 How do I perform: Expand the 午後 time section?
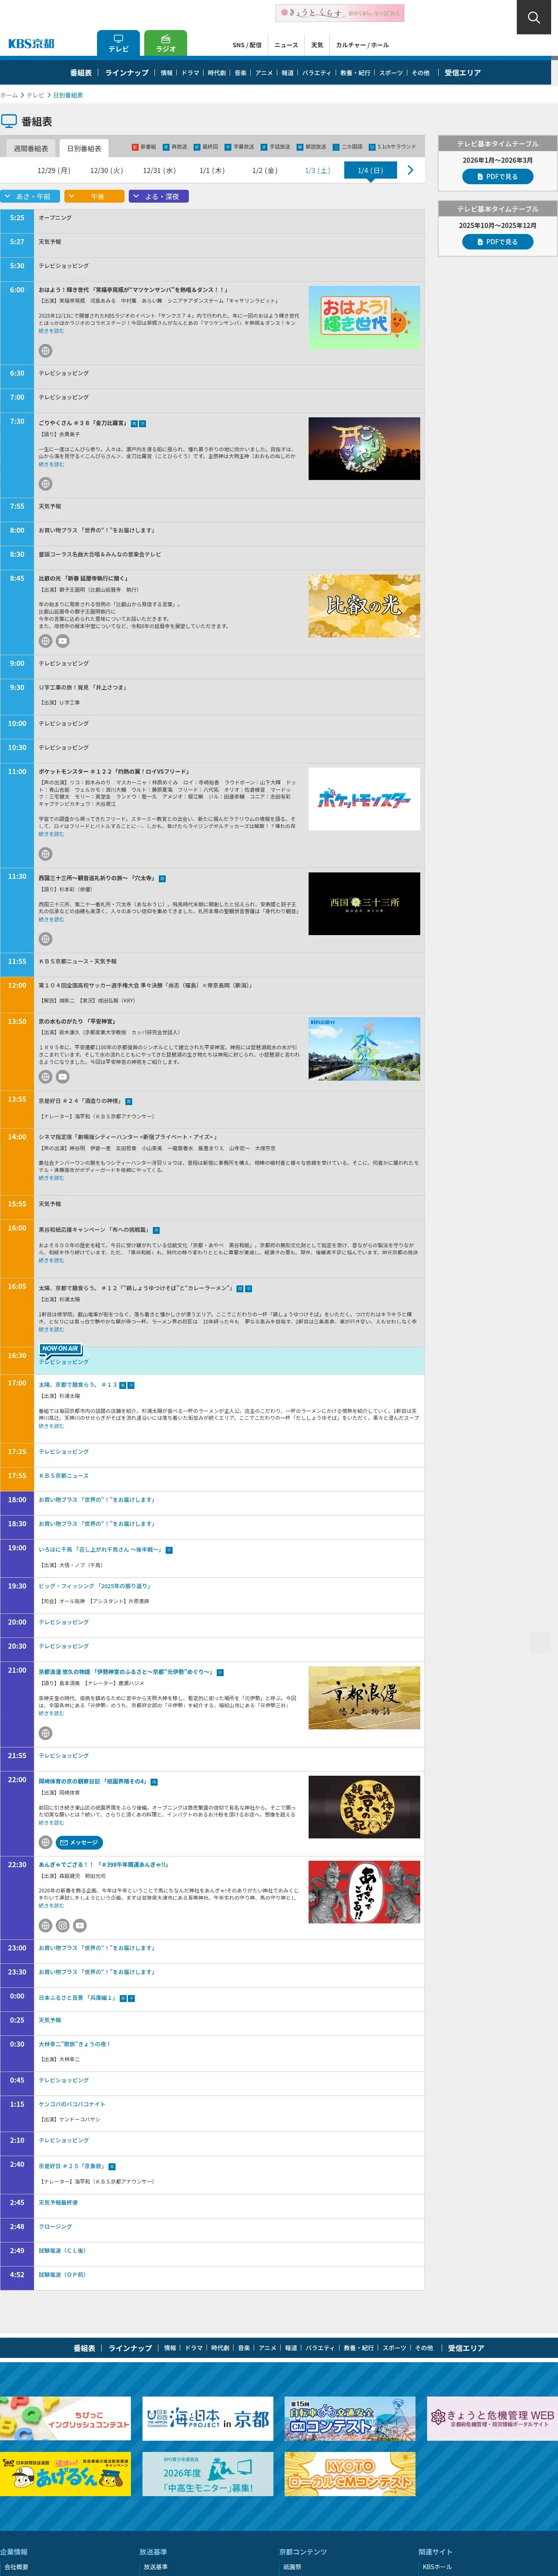tap(95, 196)
